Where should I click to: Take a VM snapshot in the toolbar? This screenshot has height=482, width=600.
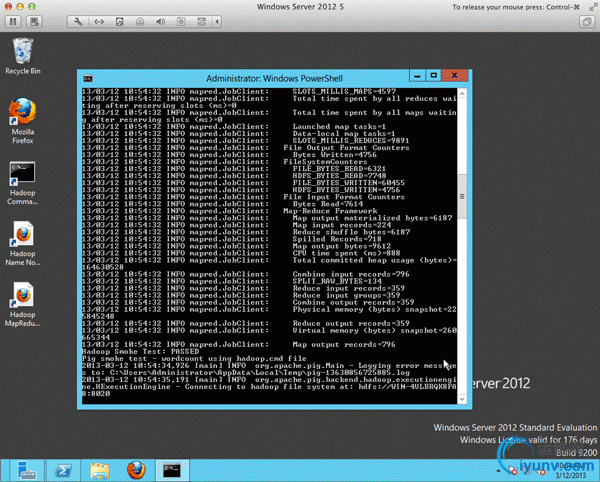(34, 21)
